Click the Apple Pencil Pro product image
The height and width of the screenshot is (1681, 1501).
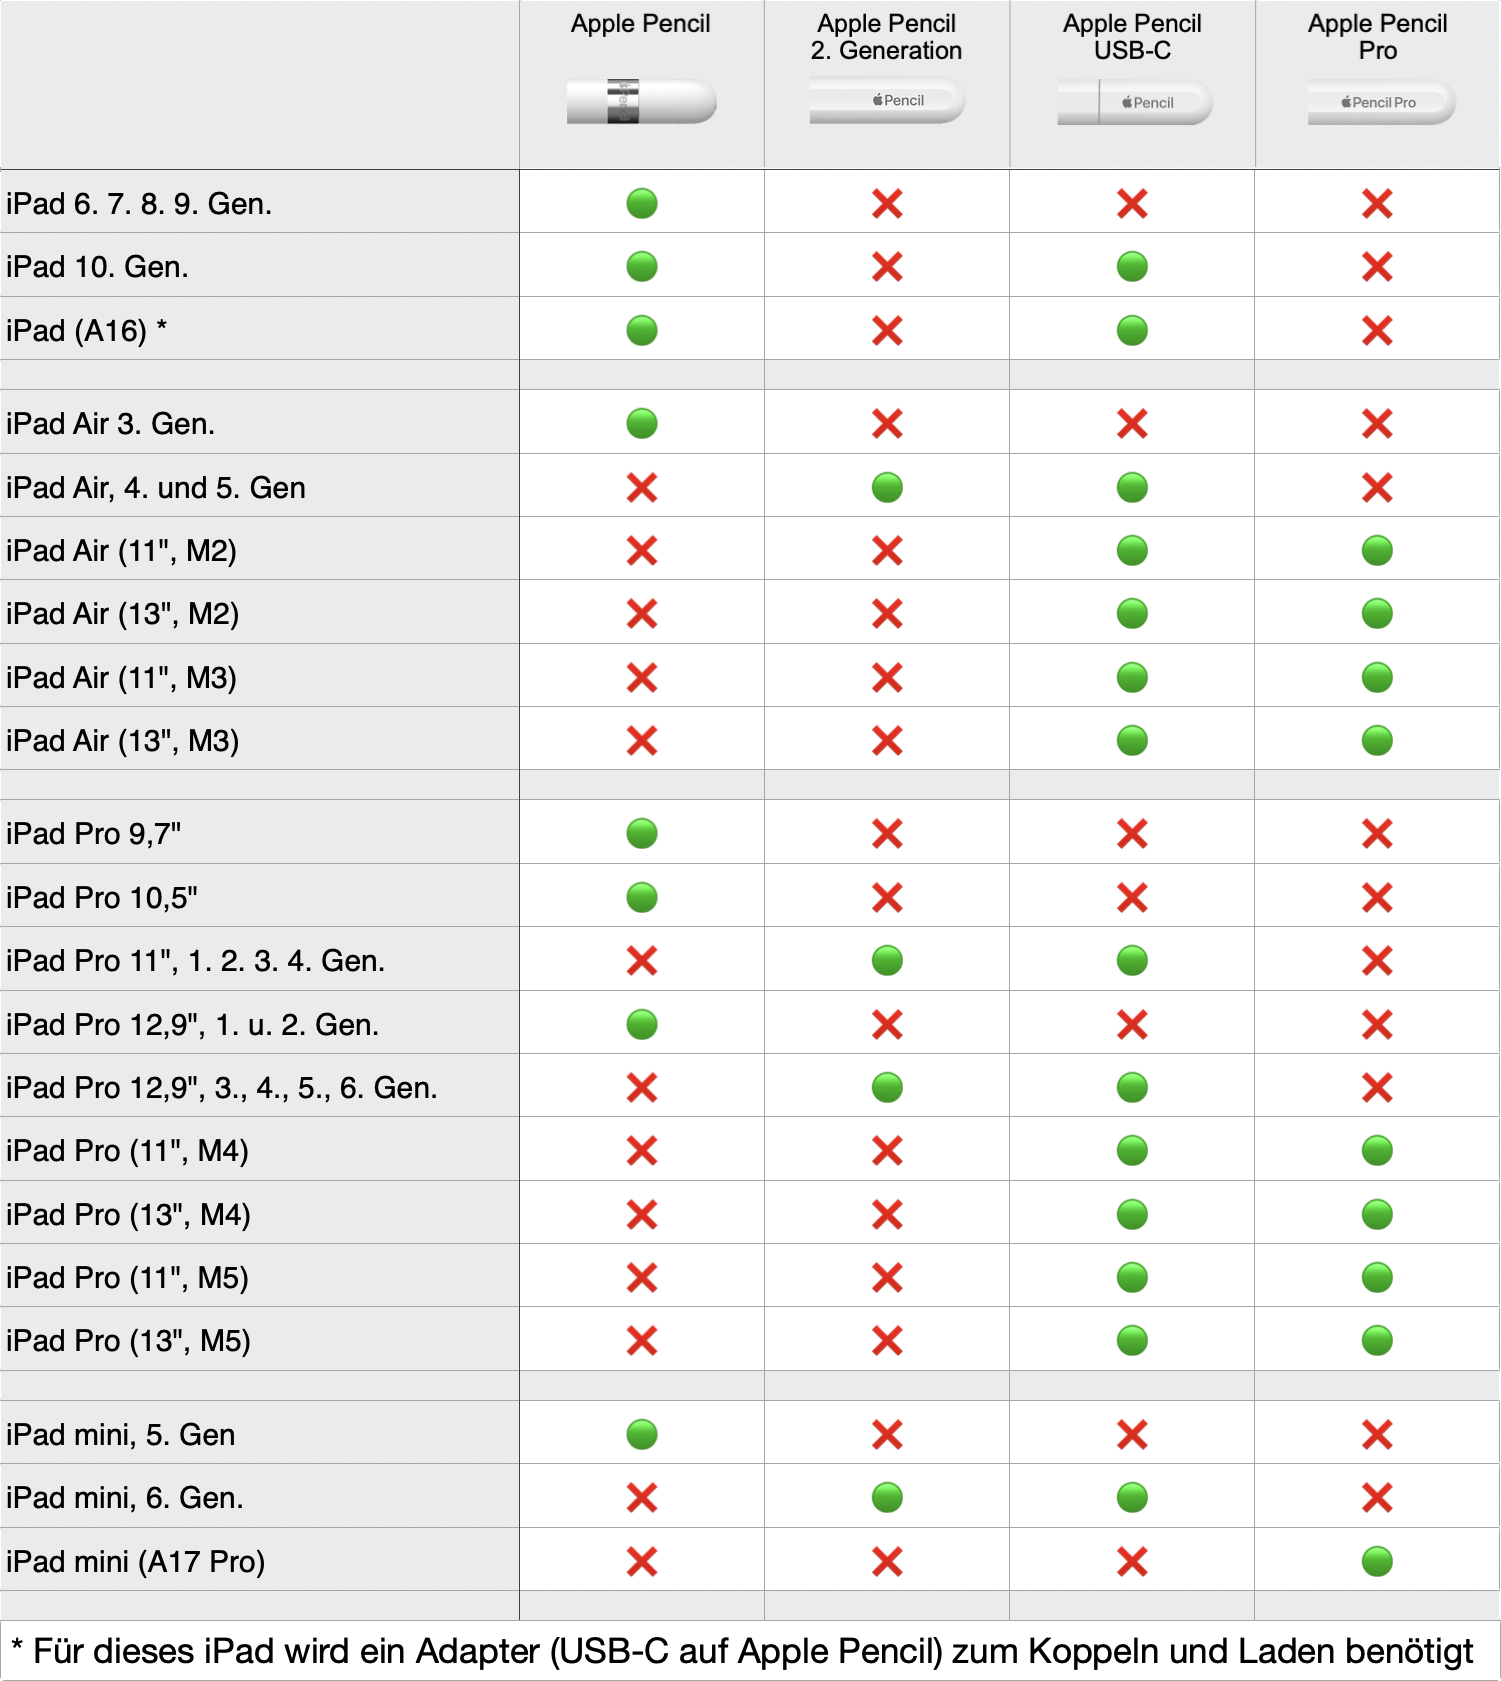(1381, 102)
